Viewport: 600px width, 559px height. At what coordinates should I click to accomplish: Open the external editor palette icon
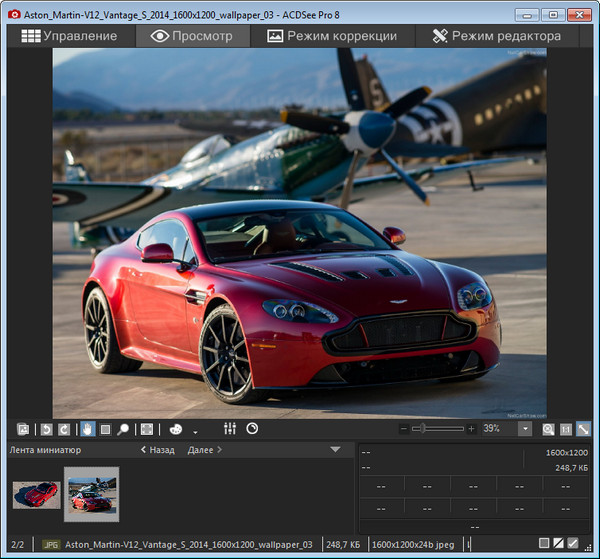pyautogui.click(x=175, y=429)
